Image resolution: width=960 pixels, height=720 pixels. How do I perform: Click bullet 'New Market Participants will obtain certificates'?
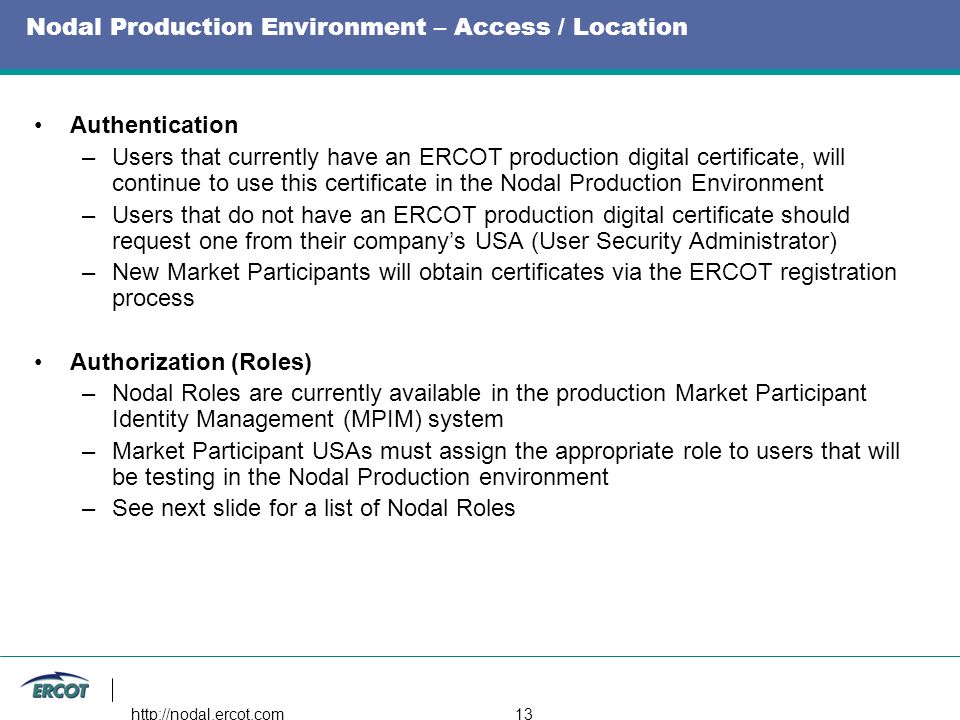click(x=504, y=285)
